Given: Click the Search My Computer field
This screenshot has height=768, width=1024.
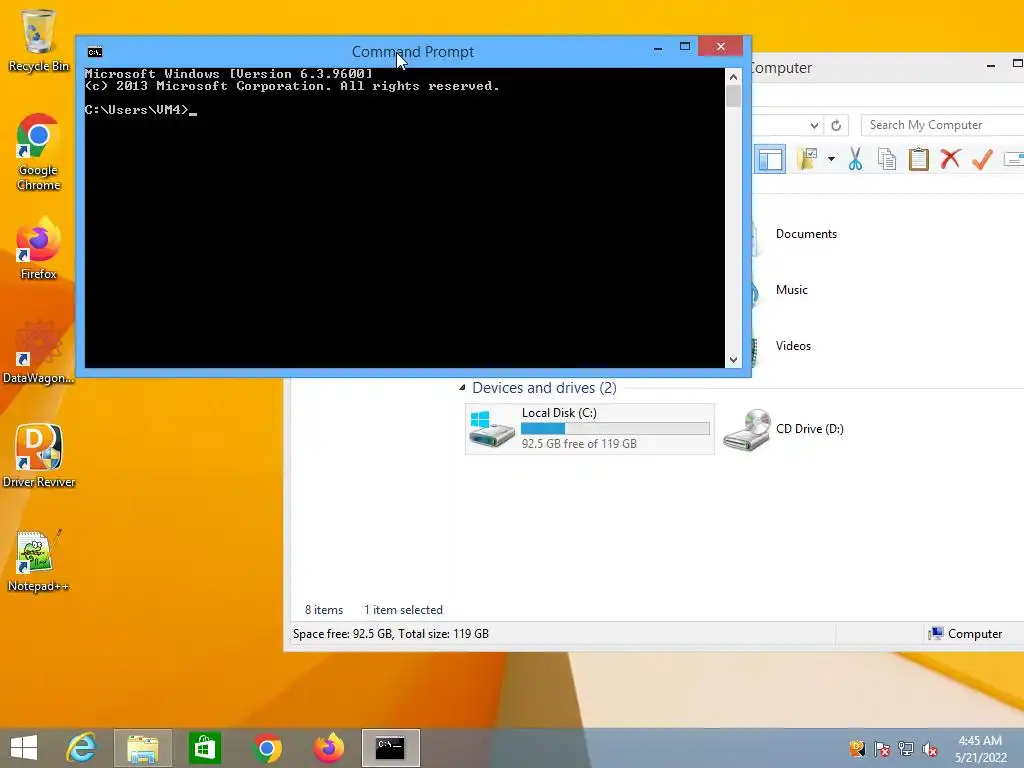Looking at the screenshot, I should (942, 125).
